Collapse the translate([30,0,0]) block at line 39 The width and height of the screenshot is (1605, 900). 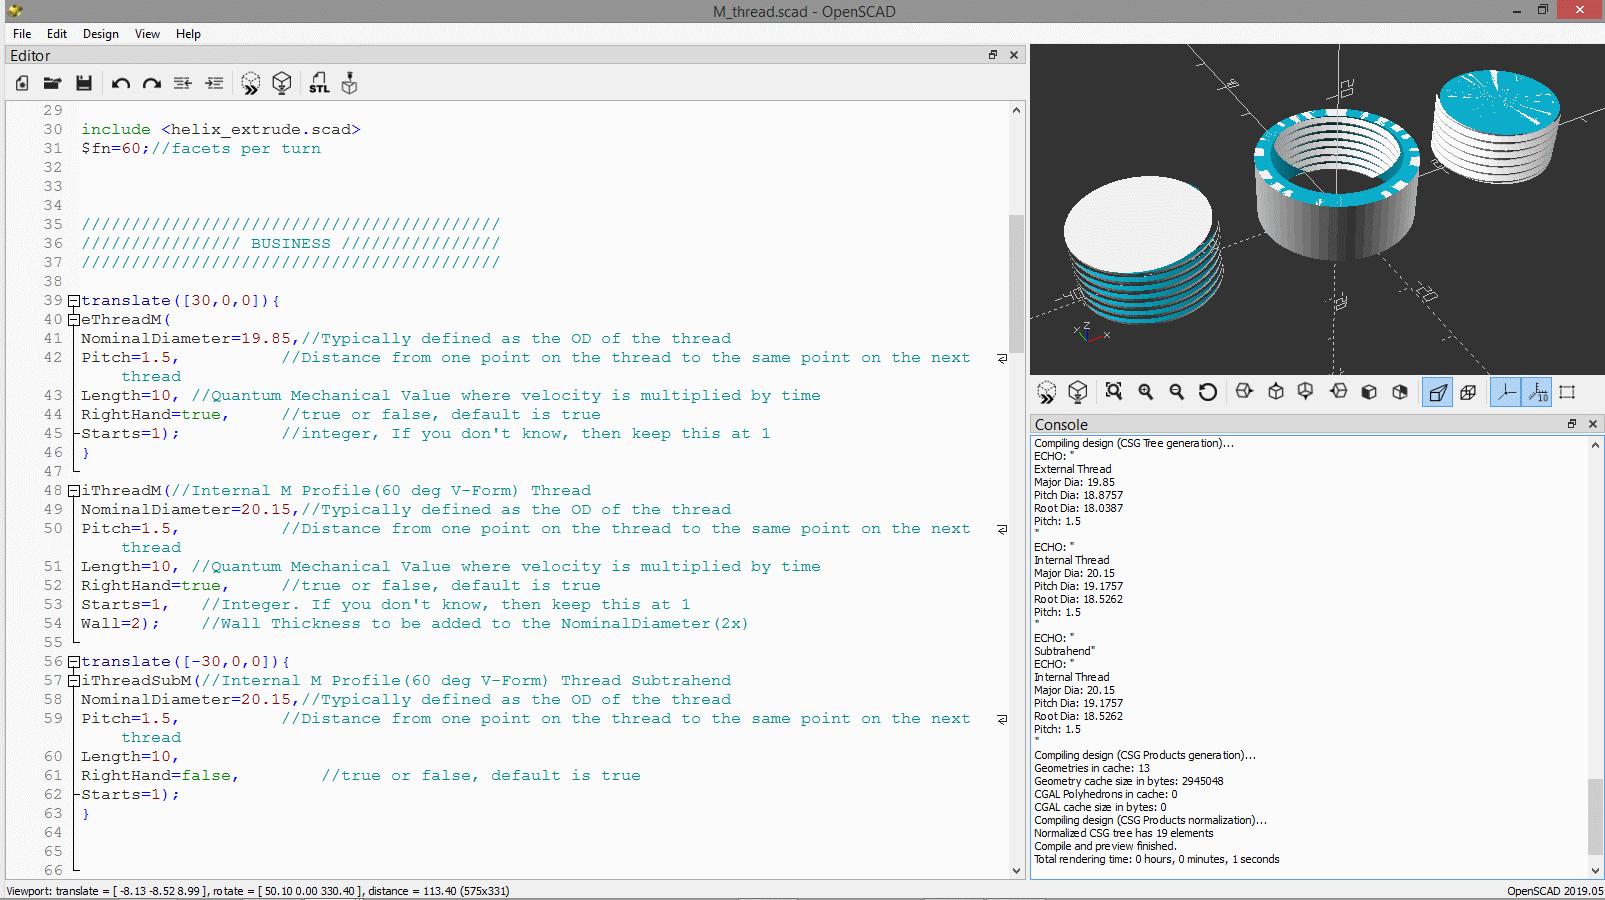(x=73, y=301)
